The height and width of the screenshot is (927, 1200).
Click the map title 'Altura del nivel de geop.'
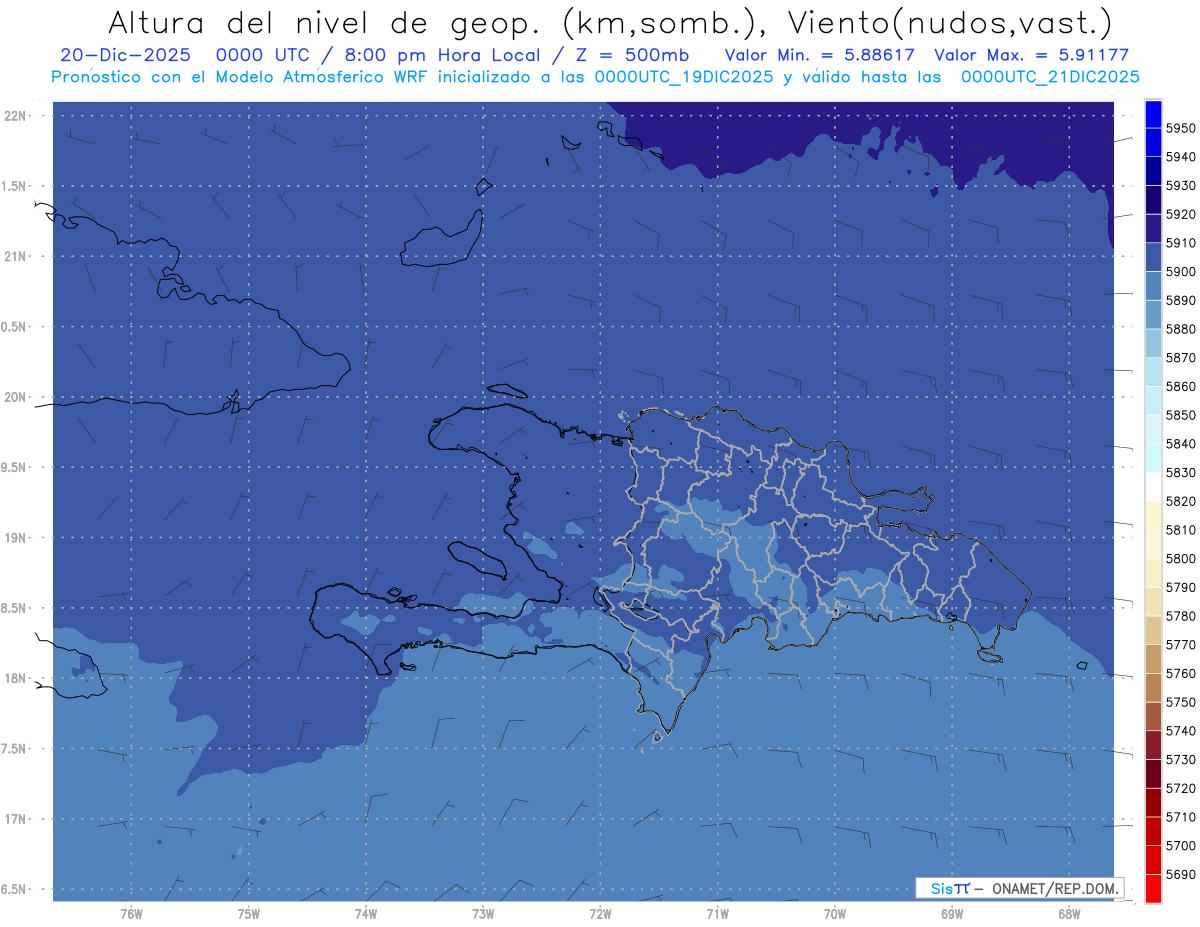pyautogui.click(x=327, y=22)
